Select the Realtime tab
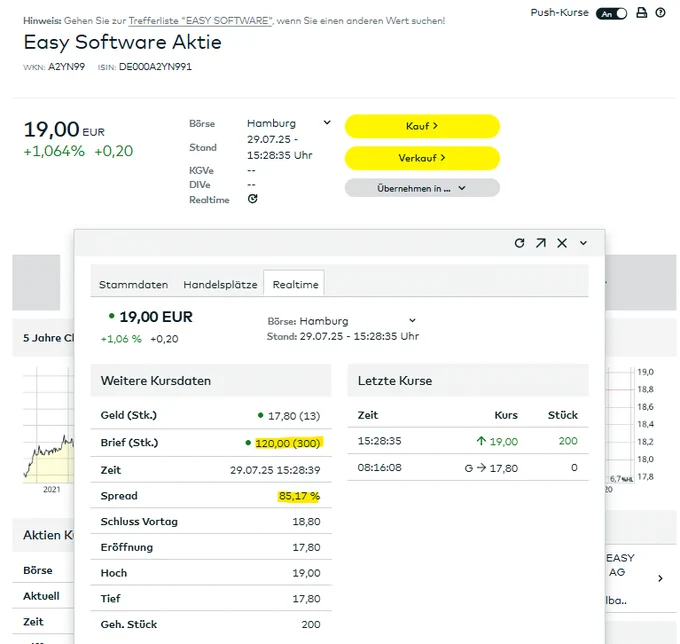Image resolution: width=680 pixels, height=644 pixels. pos(295,284)
